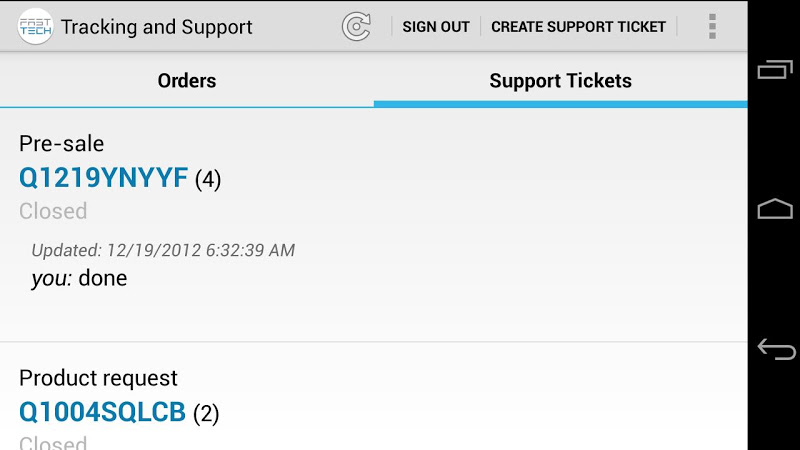Tap the Closed status under Q1219YNYYF
The width and height of the screenshot is (800, 450).
53,211
